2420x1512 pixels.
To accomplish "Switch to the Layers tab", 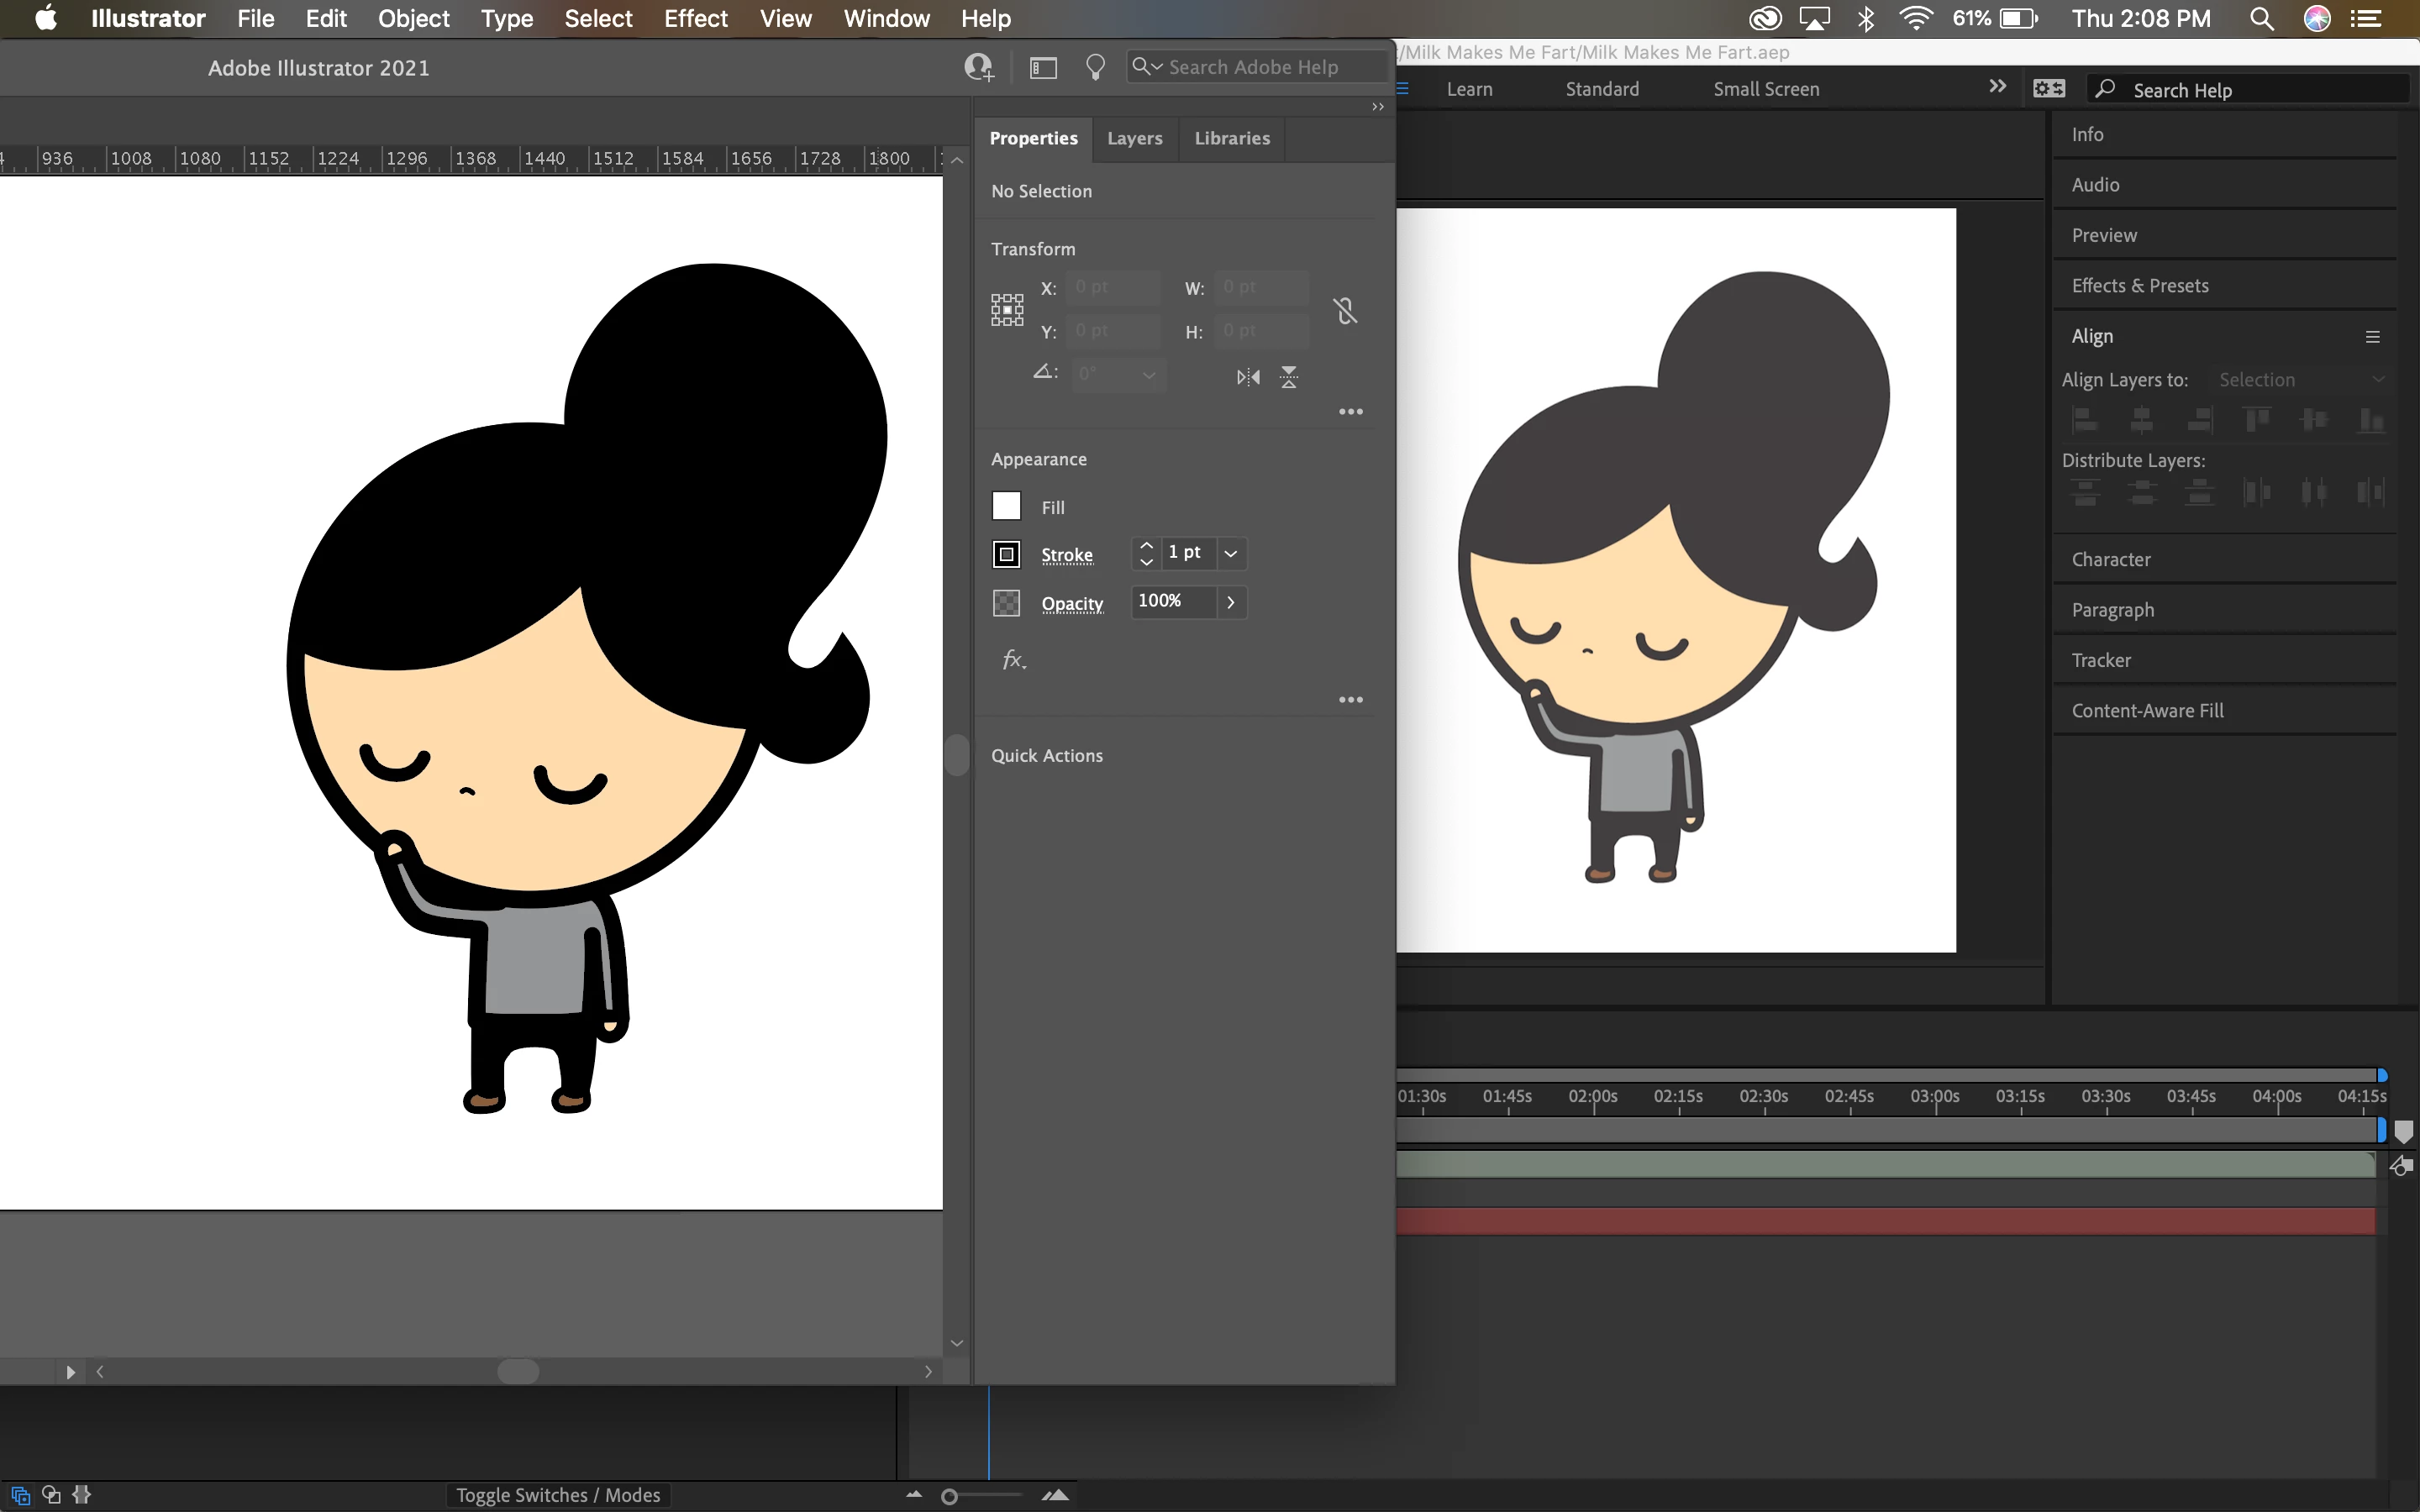I will [x=1134, y=138].
